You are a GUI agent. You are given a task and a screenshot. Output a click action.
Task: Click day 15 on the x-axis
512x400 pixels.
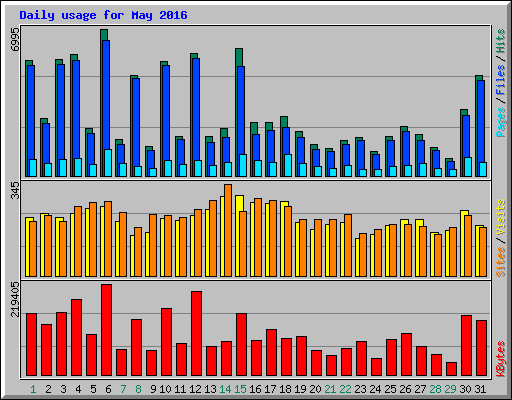(x=240, y=389)
